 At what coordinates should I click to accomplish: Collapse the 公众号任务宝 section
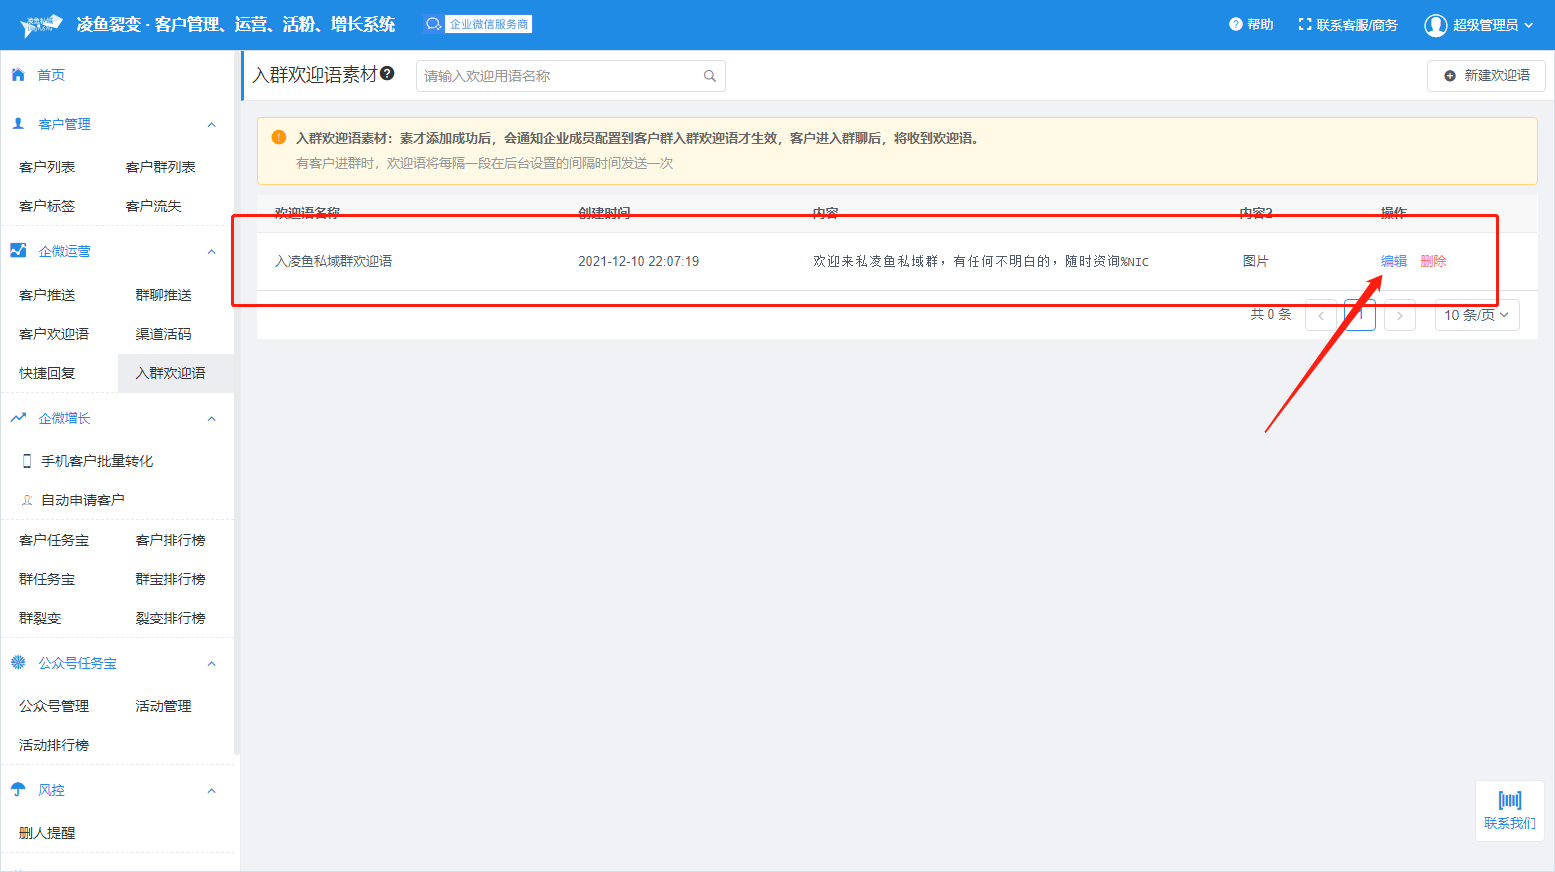click(x=211, y=664)
